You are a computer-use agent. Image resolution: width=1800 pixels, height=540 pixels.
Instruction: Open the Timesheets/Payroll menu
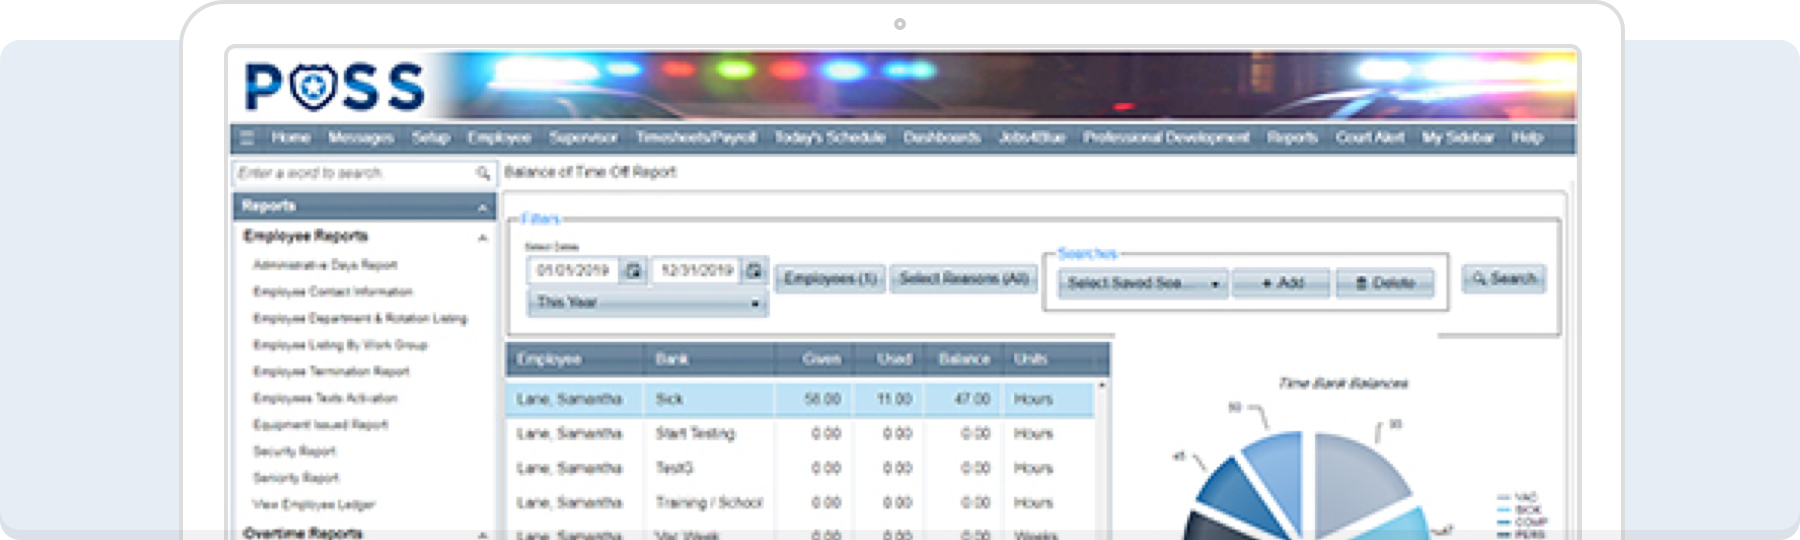click(x=696, y=138)
